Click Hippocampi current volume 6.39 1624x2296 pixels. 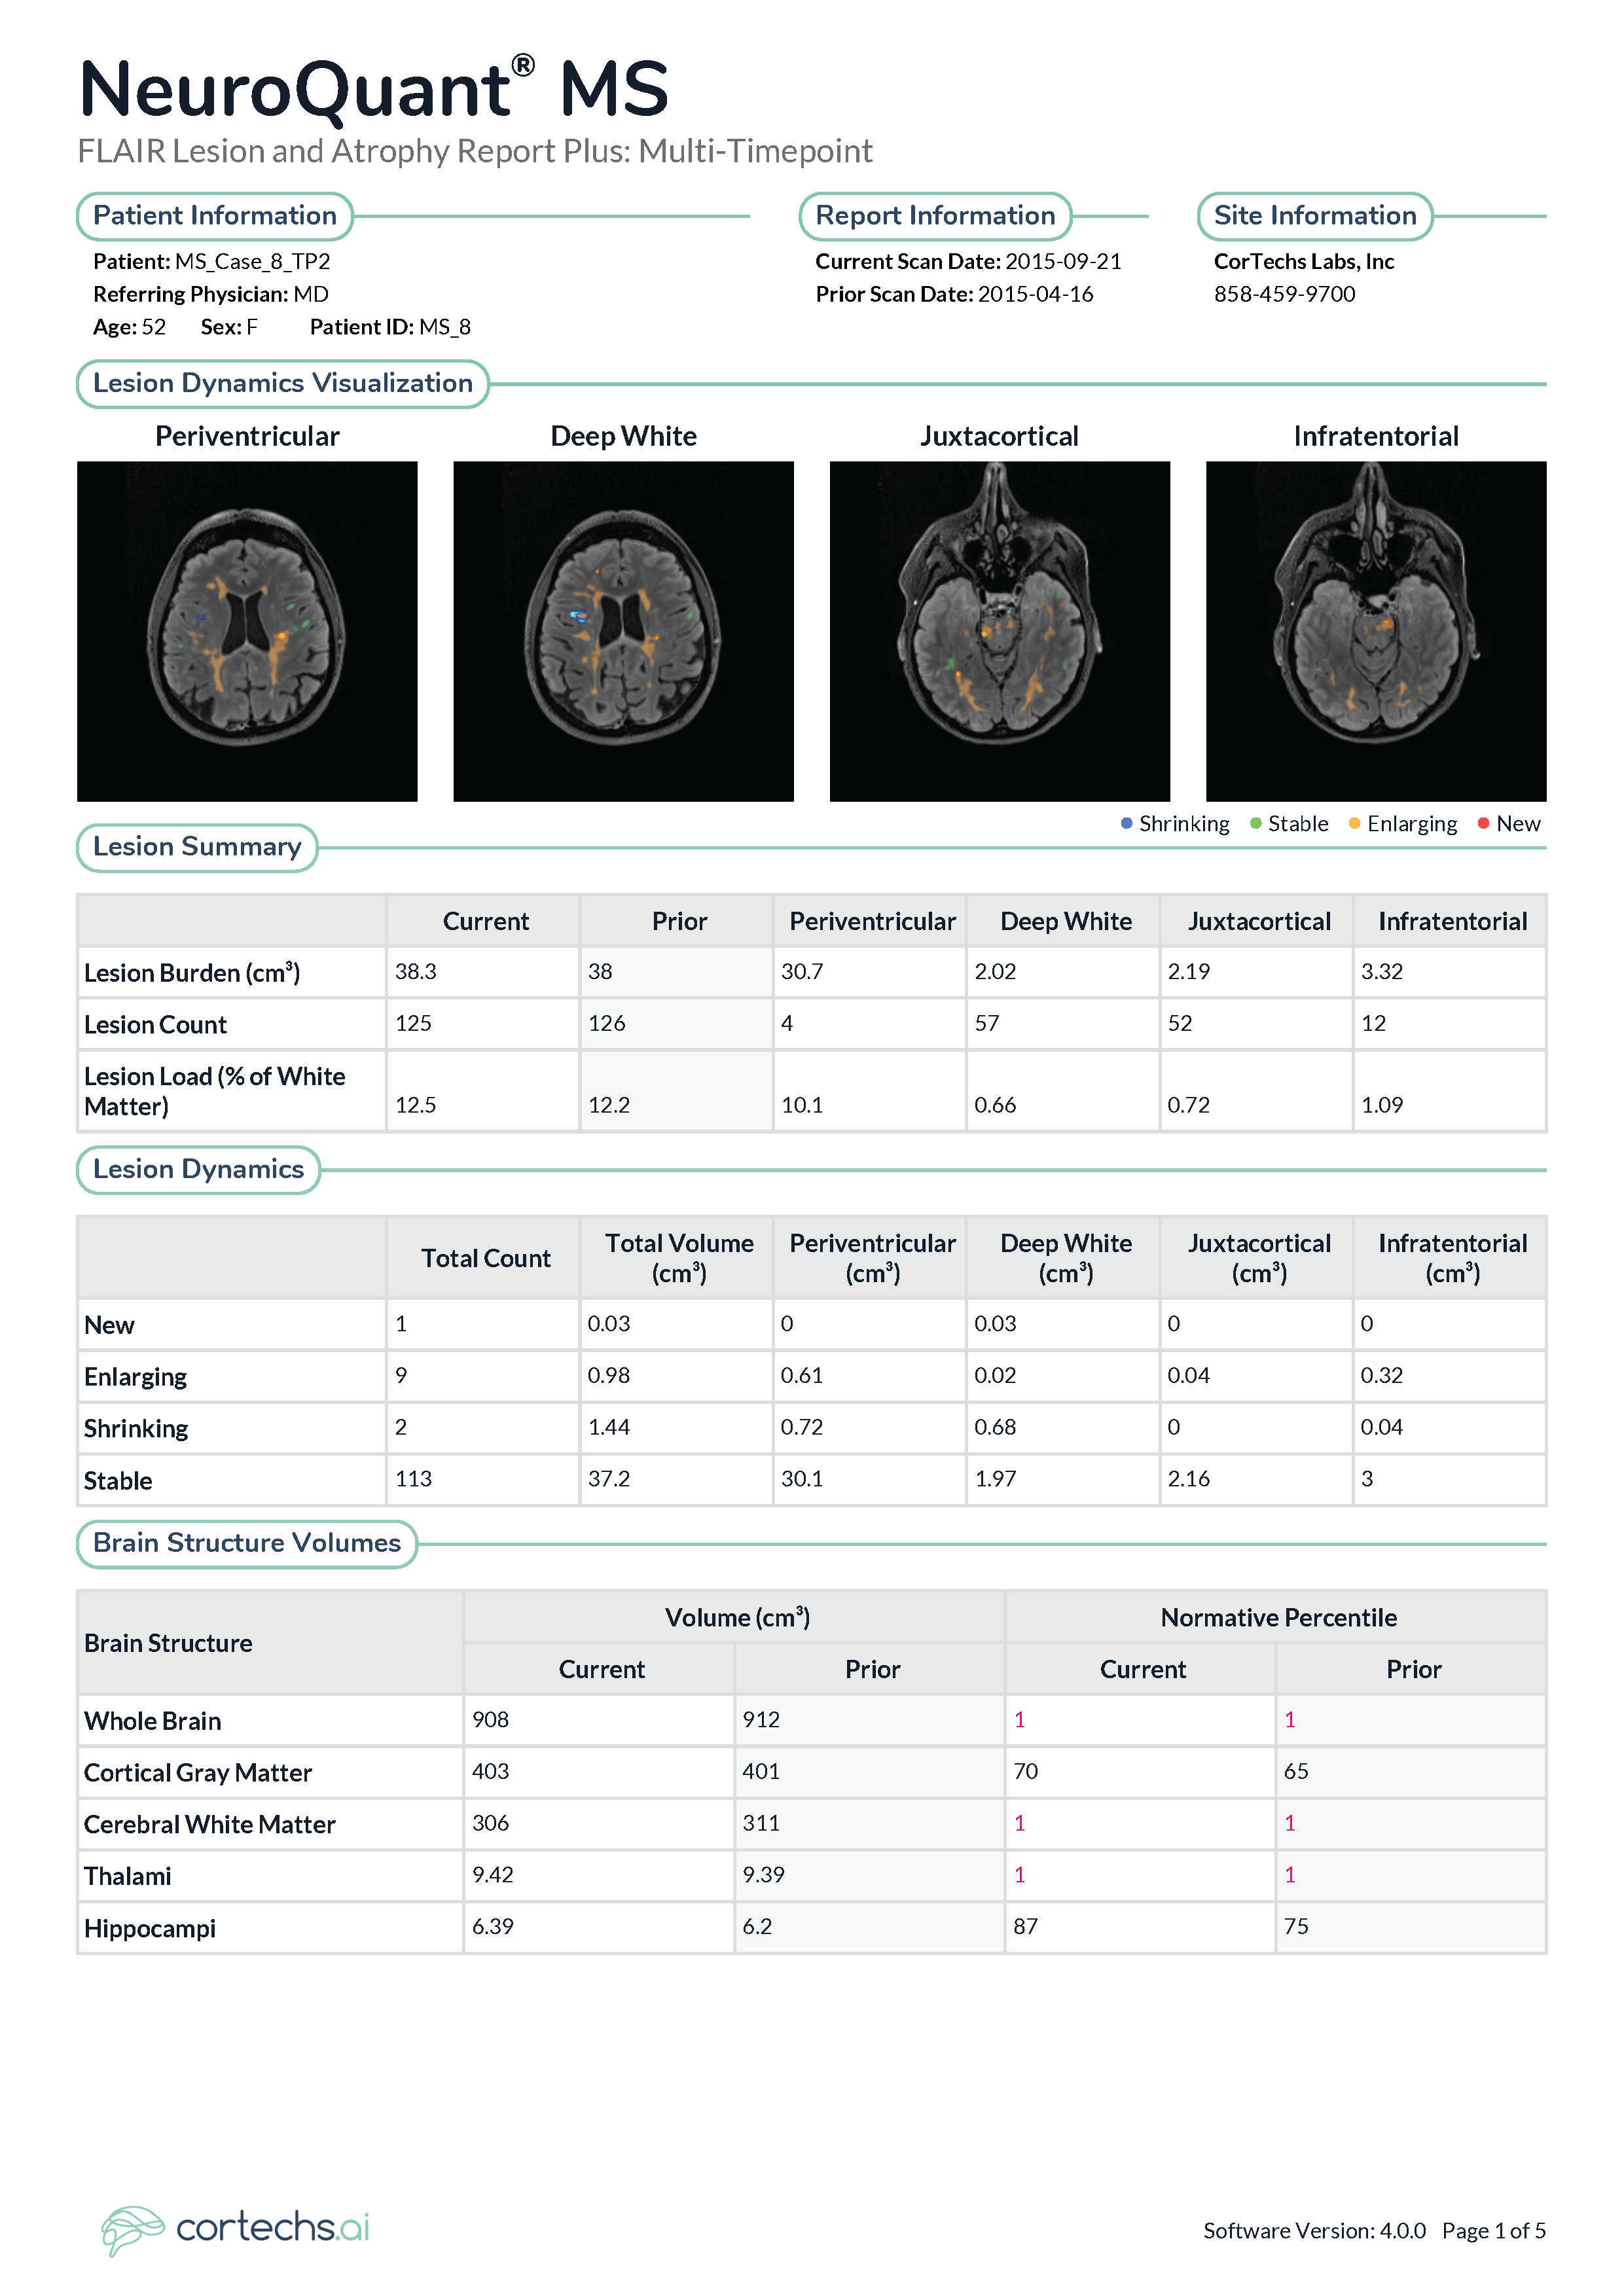pos(493,1928)
